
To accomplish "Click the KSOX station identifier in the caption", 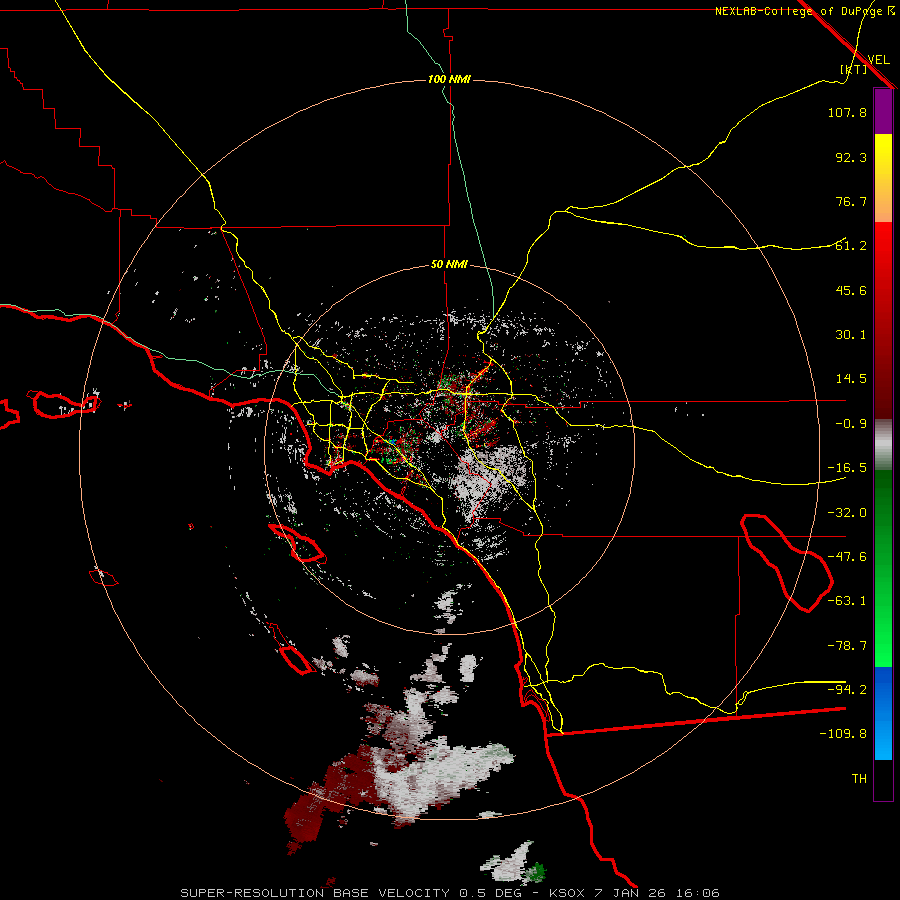I will coord(568,893).
